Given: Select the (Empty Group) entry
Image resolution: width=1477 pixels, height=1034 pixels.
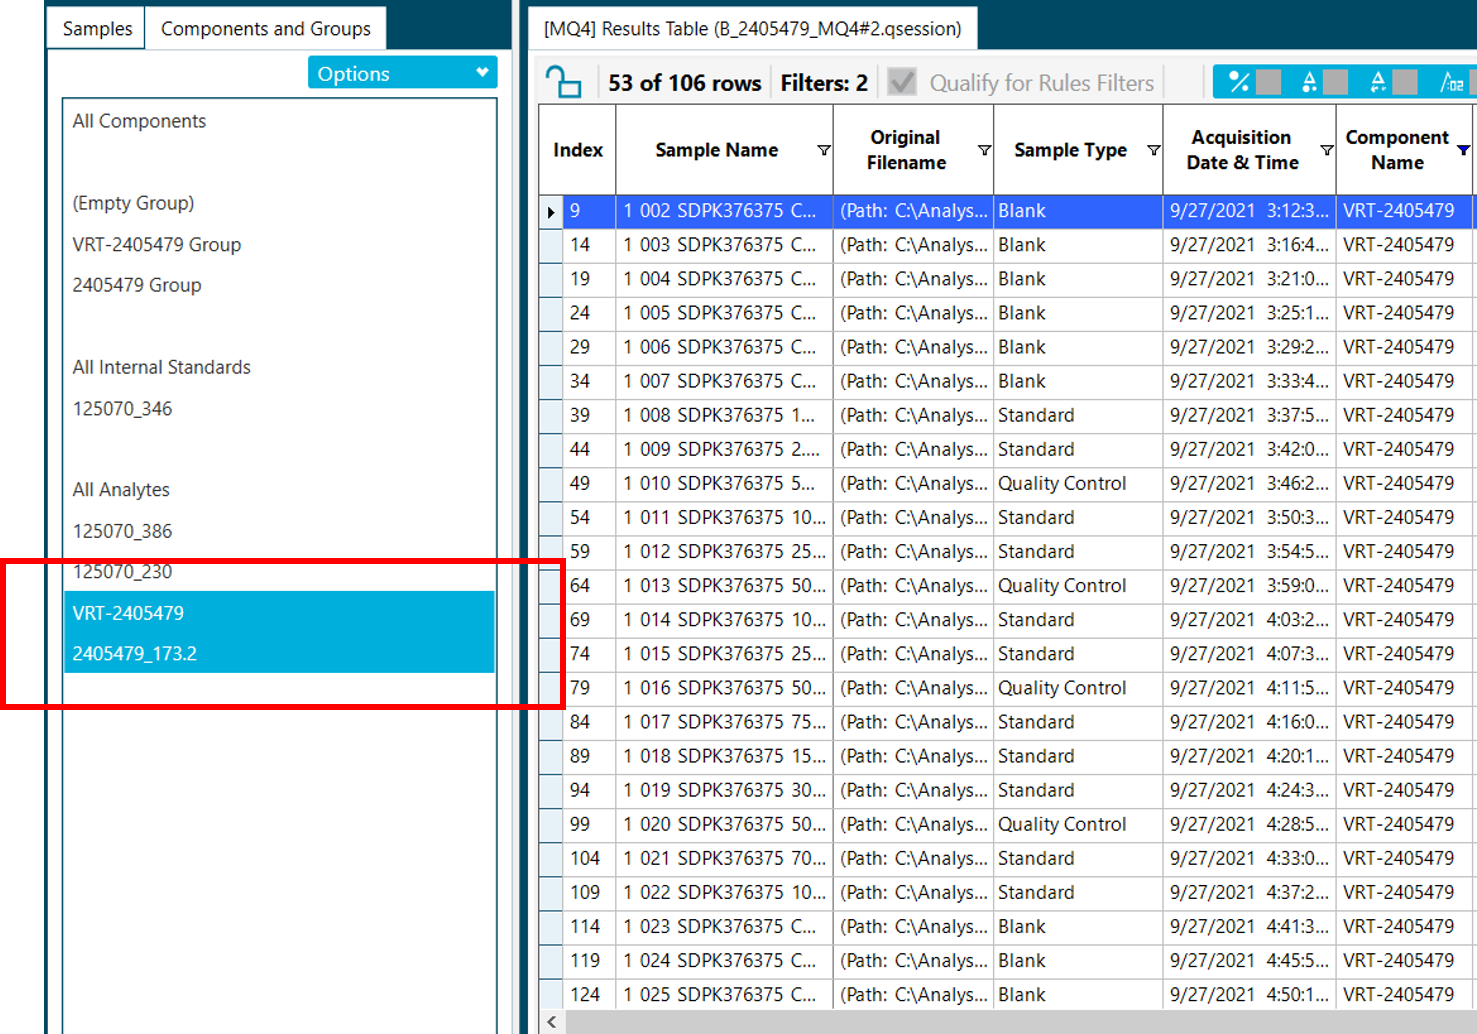Looking at the screenshot, I should tap(133, 203).
